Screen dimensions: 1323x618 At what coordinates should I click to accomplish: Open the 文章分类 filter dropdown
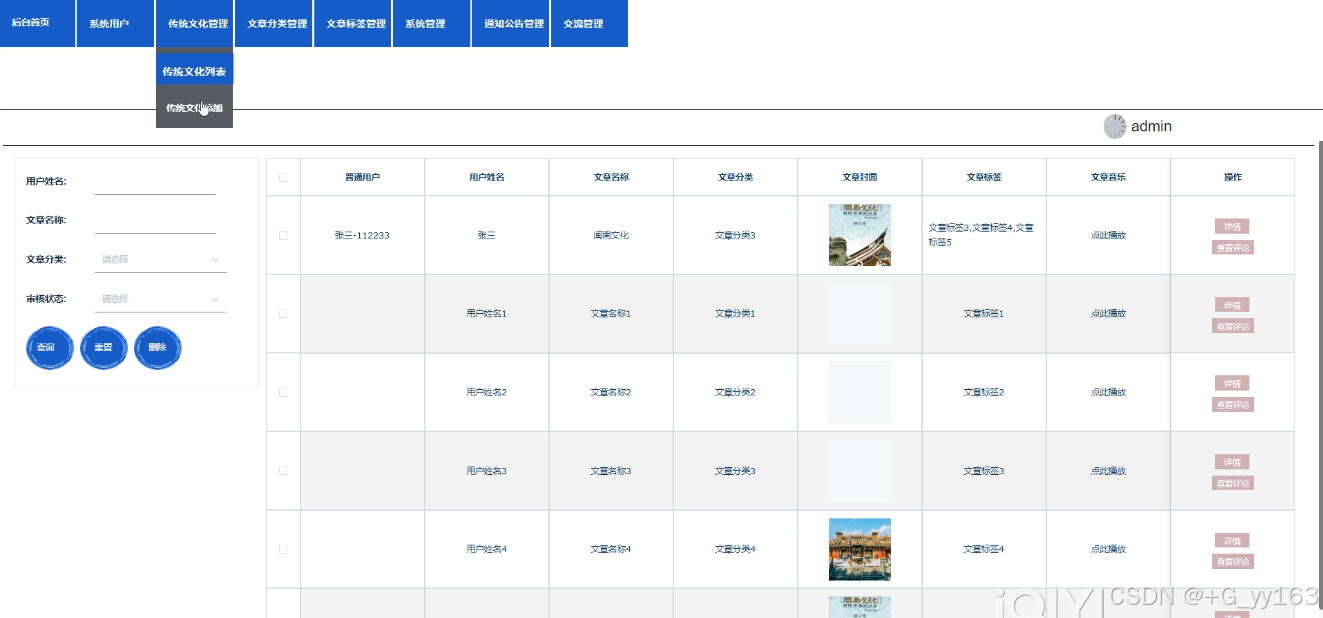[160, 259]
